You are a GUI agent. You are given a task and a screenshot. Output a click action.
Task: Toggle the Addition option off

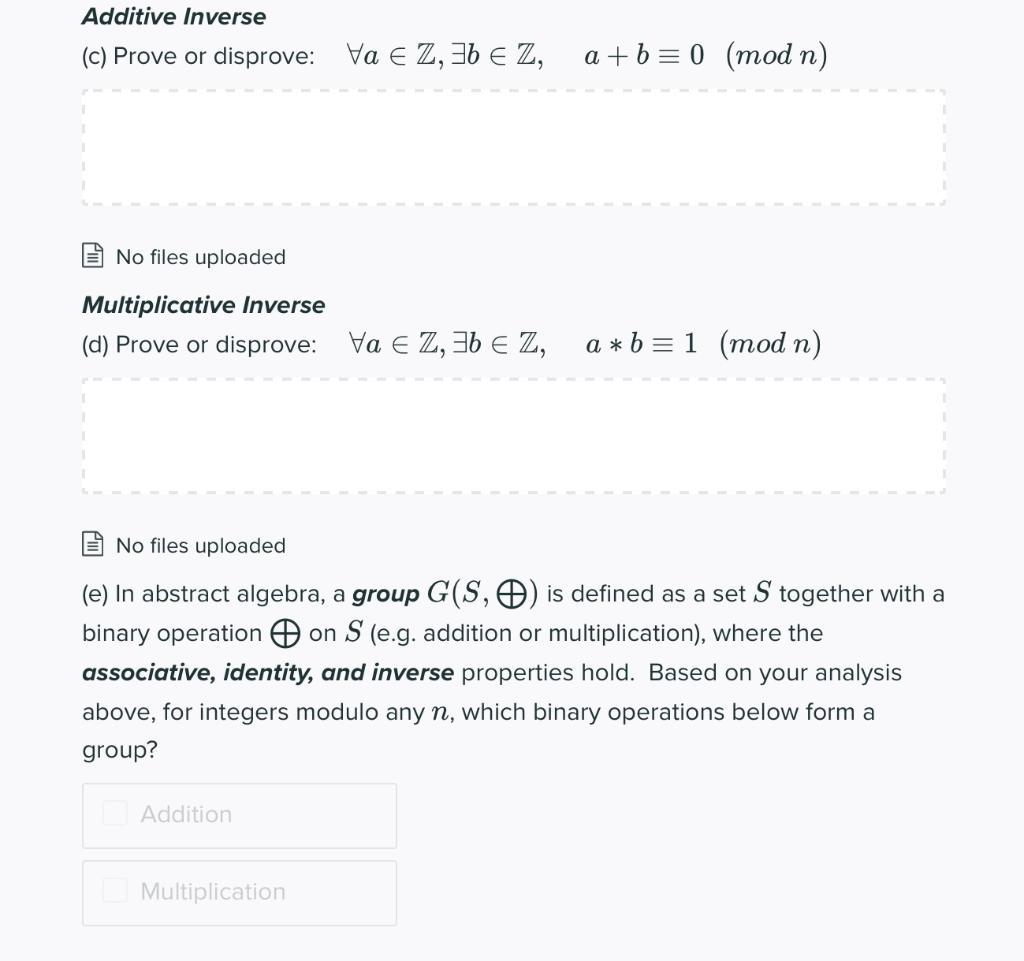click(114, 814)
